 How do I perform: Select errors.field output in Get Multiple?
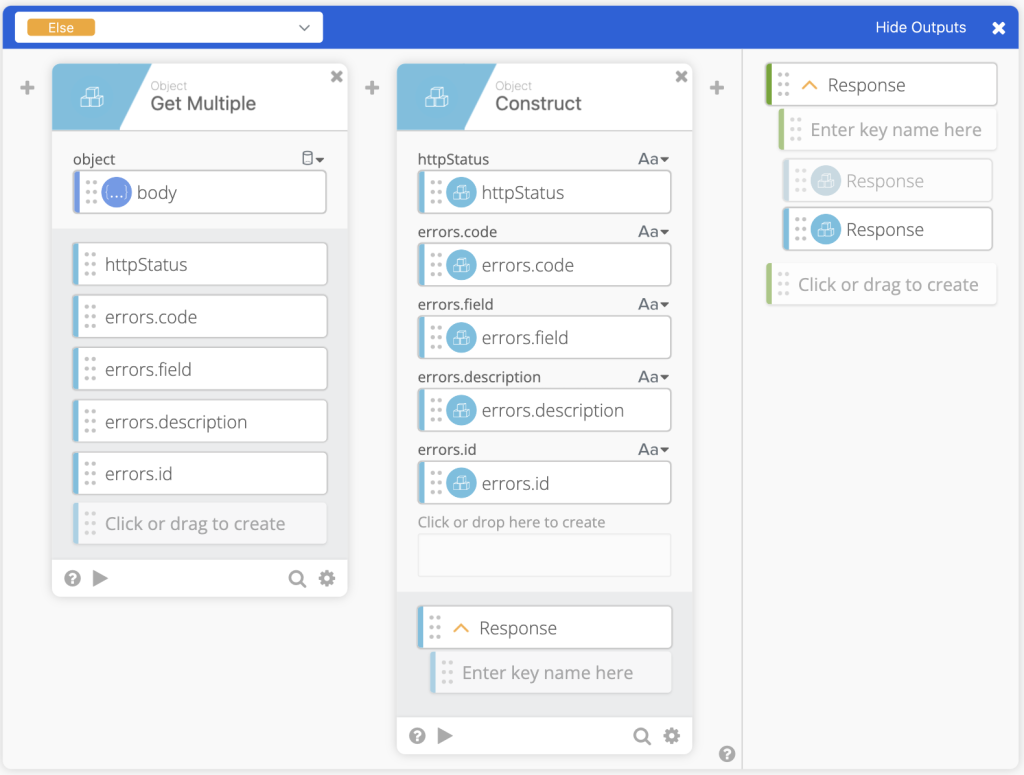click(200, 369)
